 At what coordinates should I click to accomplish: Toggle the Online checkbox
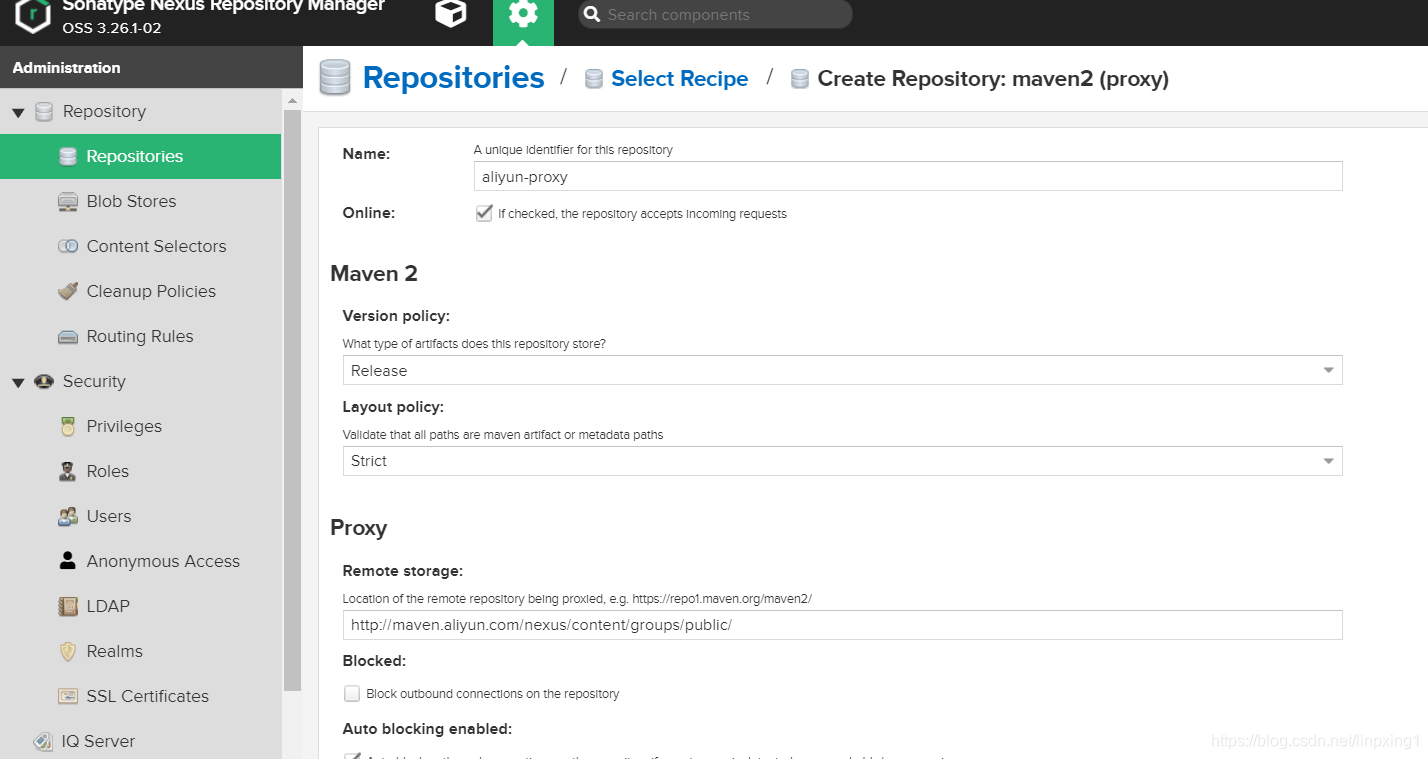(x=484, y=213)
